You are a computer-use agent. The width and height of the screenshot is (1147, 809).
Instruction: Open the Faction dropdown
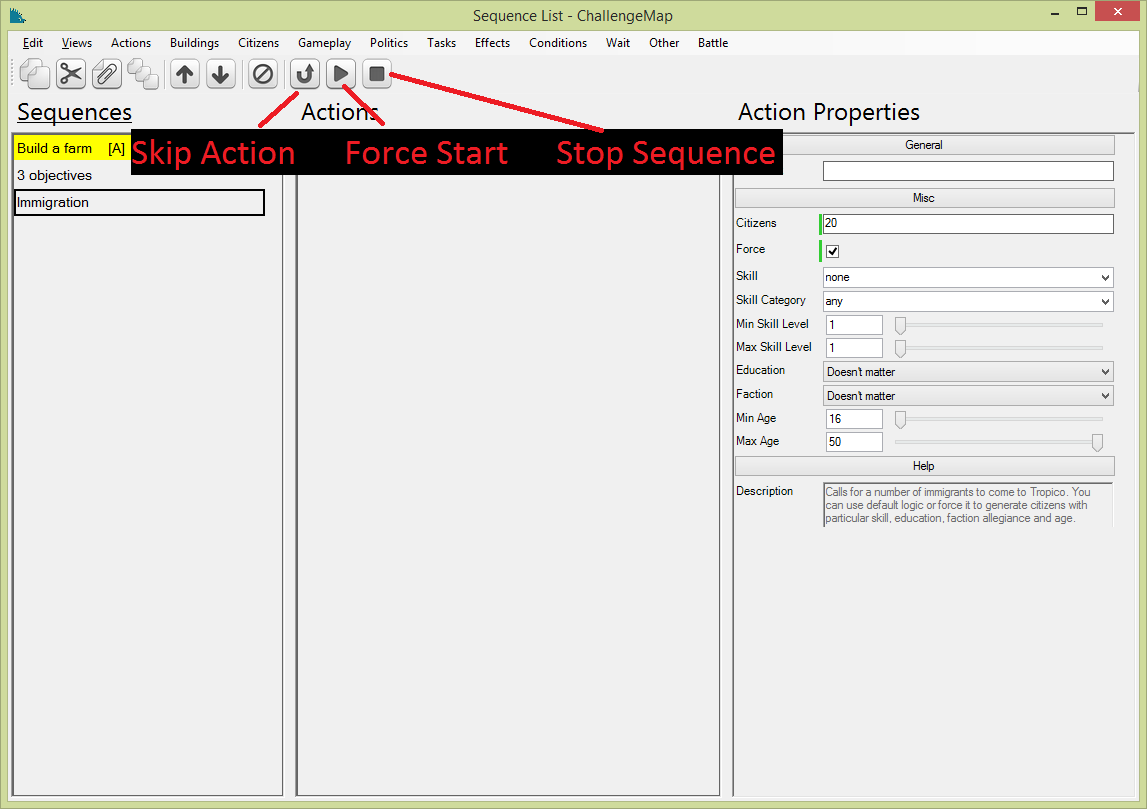pyautogui.click(x=968, y=396)
